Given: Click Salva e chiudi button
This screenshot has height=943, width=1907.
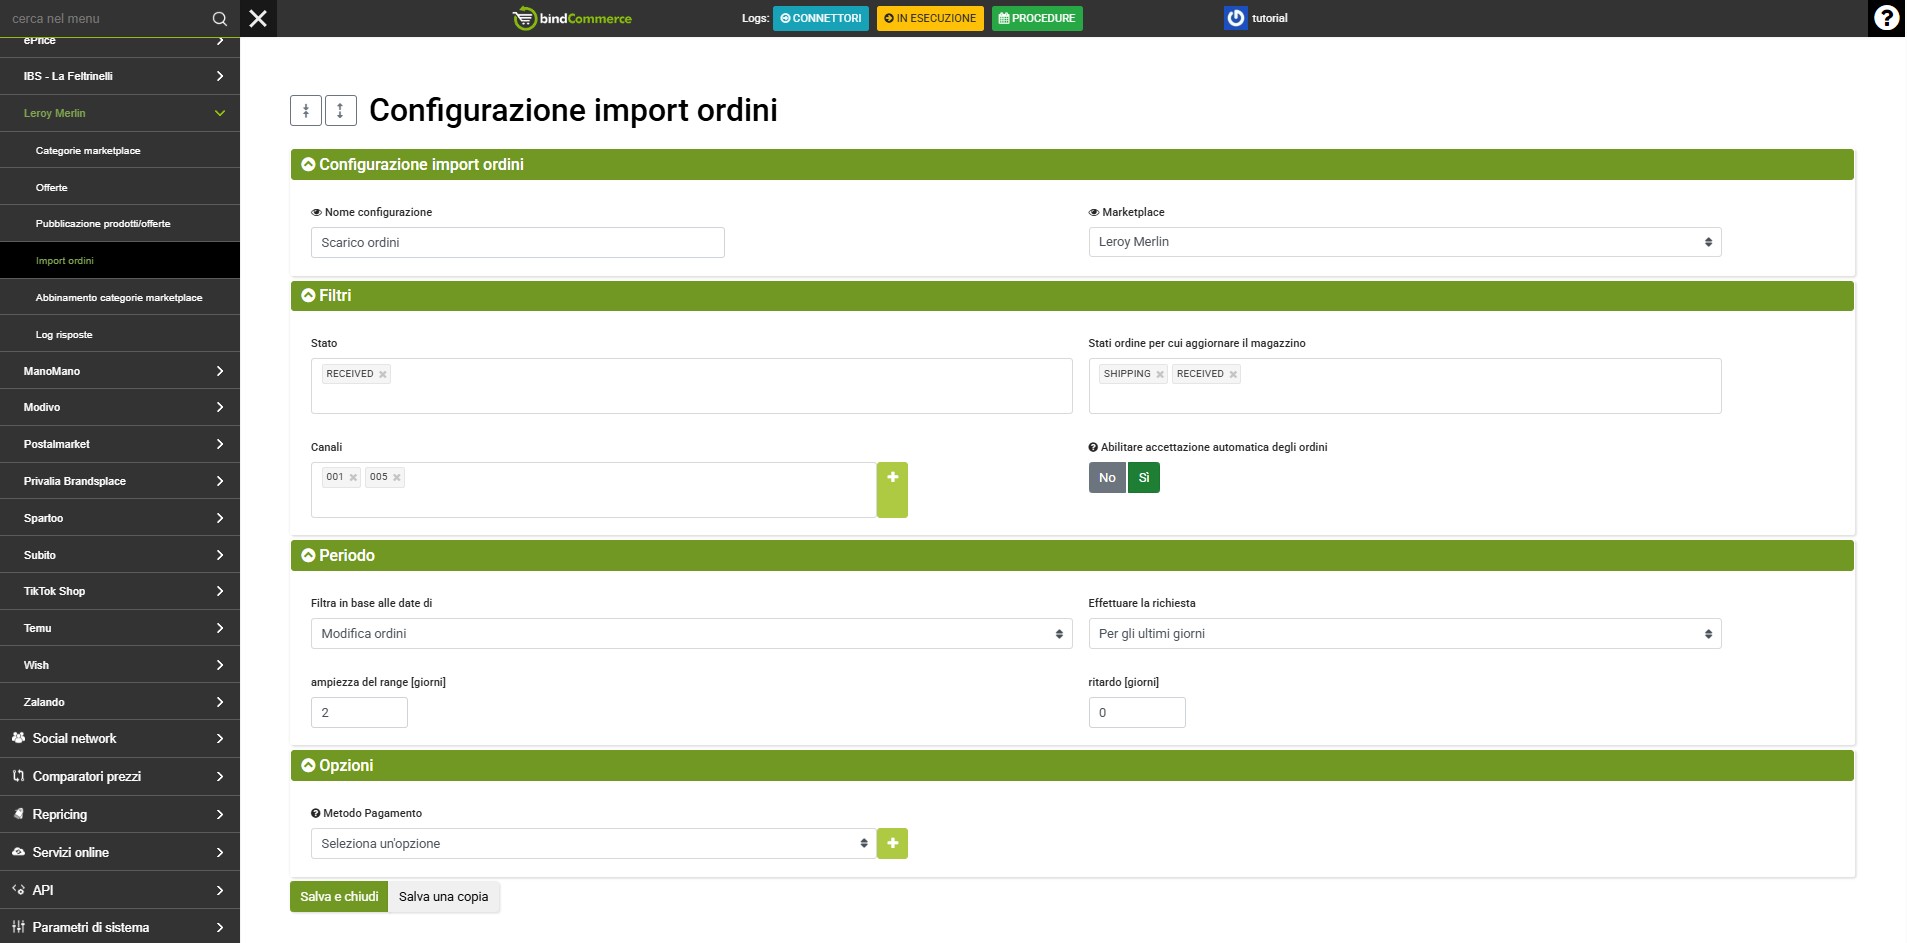Looking at the screenshot, I should click(x=339, y=897).
